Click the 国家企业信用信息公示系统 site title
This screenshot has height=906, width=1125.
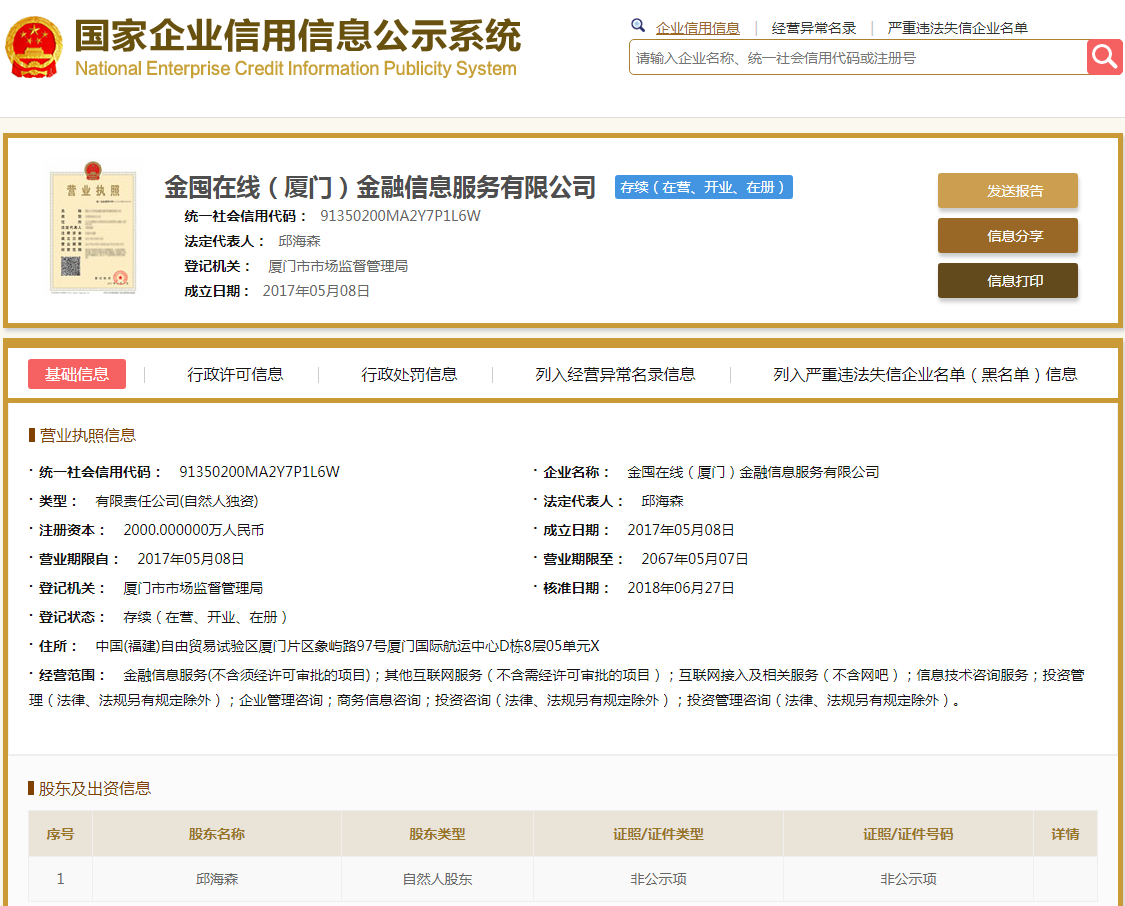[x=298, y=37]
